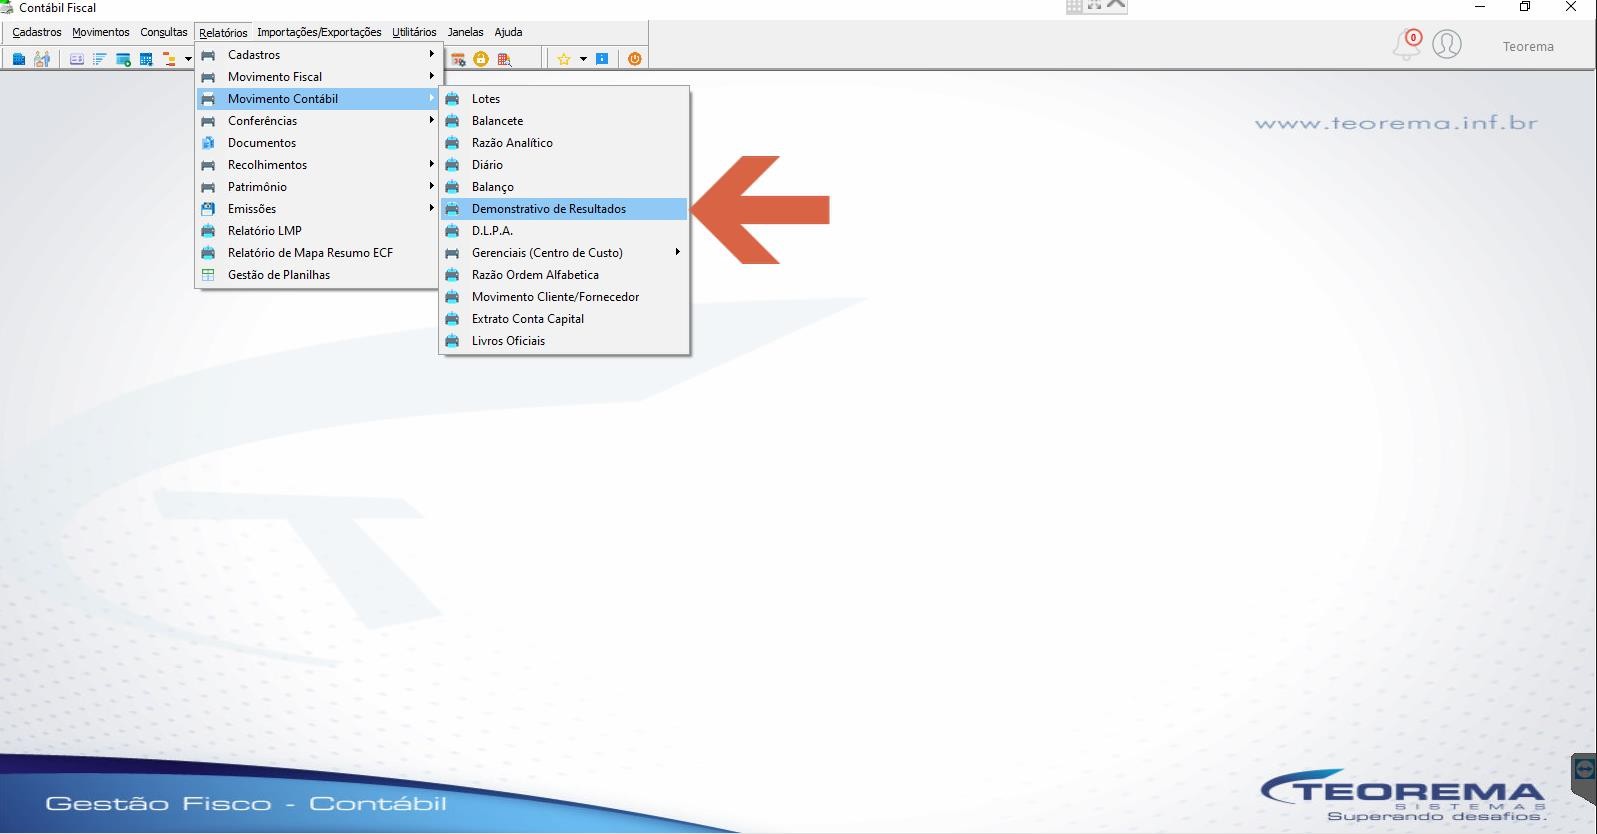
Task: Click the Teorema user name label
Action: [x=1528, y=46]
